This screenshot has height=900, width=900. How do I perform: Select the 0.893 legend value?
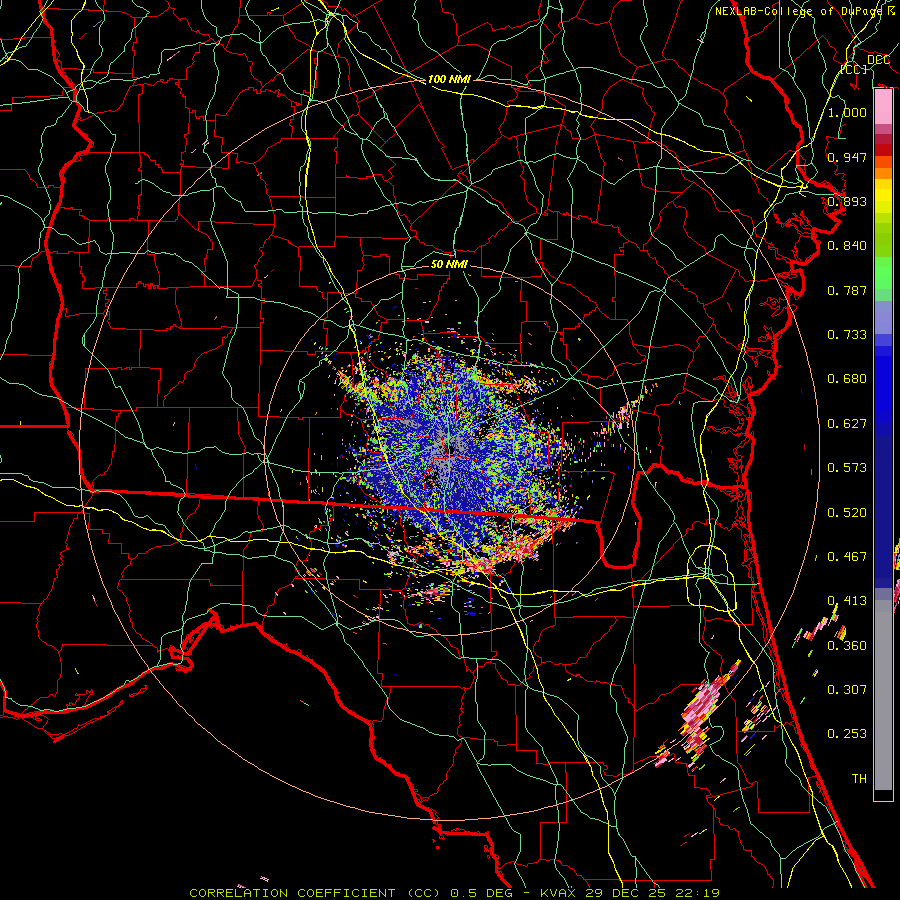click(x=847, y=201)
